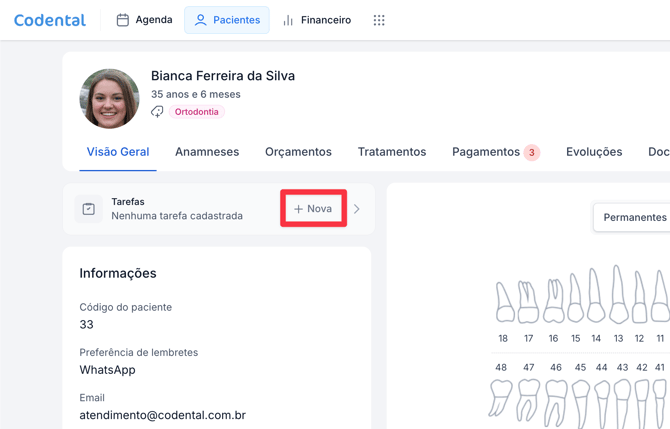Click the Ortodontia tag
670x429 pixels.
pyautogui.click(x=197, y=112)
